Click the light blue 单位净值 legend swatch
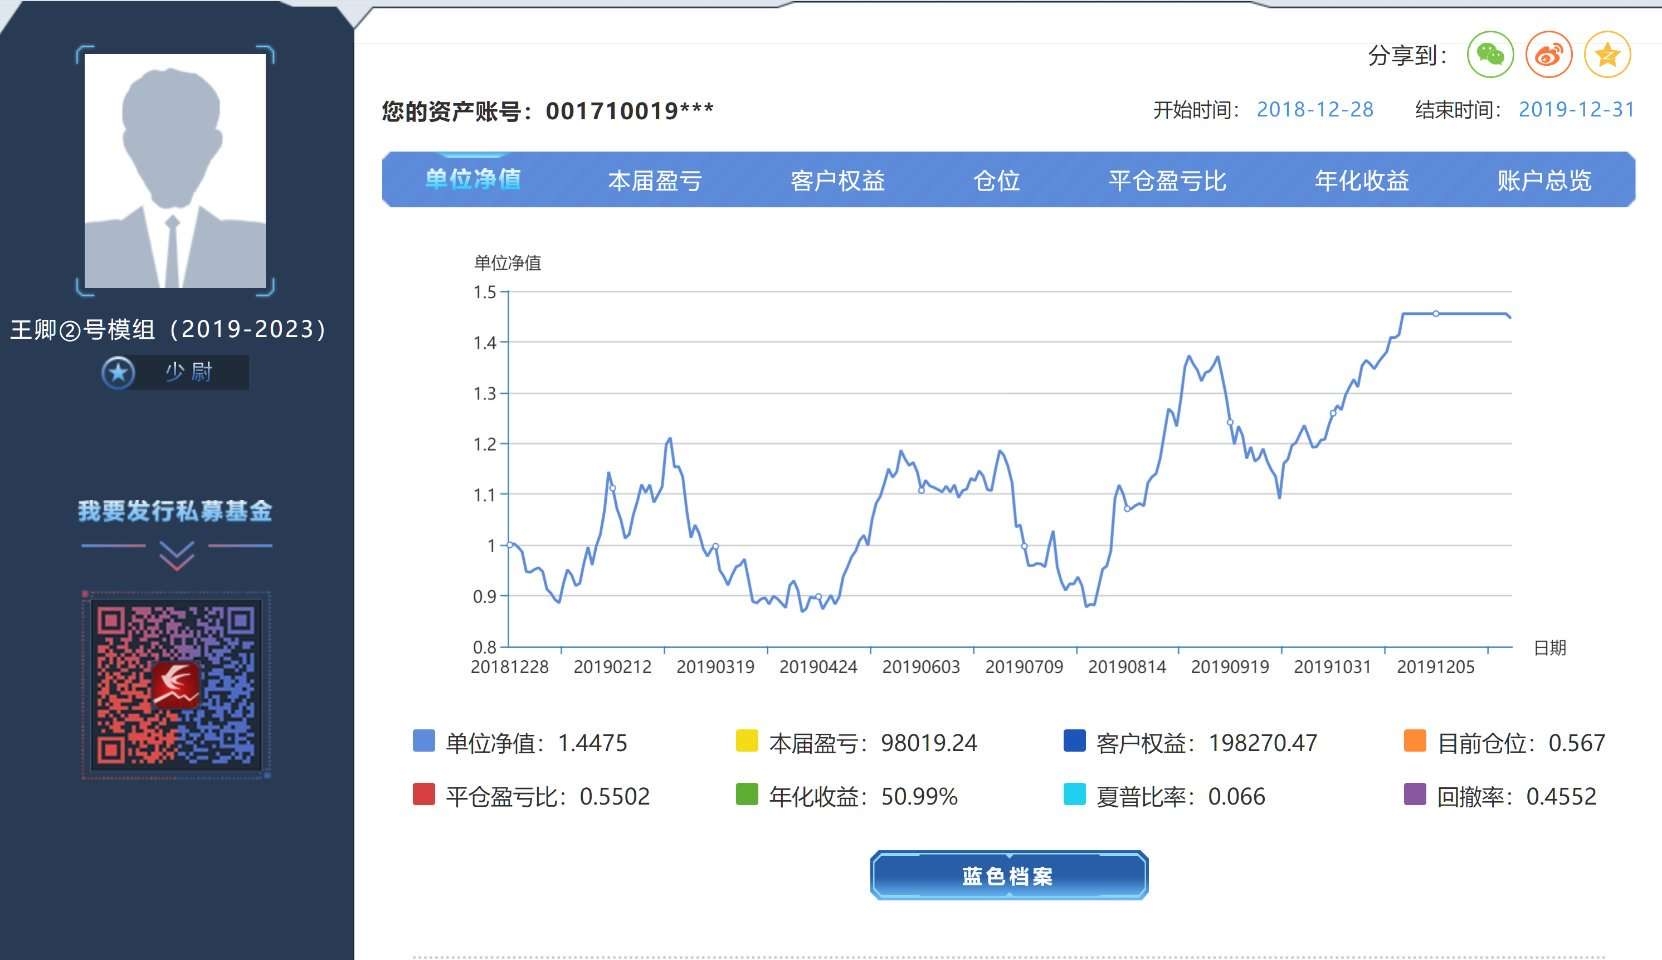1662x960 pixels. click(424, 741)
